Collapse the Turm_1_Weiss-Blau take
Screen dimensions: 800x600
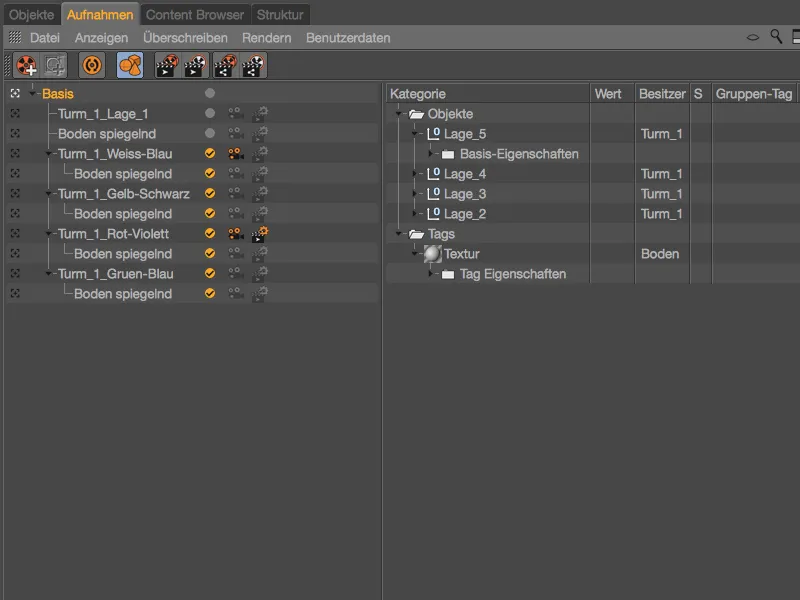[x=48, y=154]
